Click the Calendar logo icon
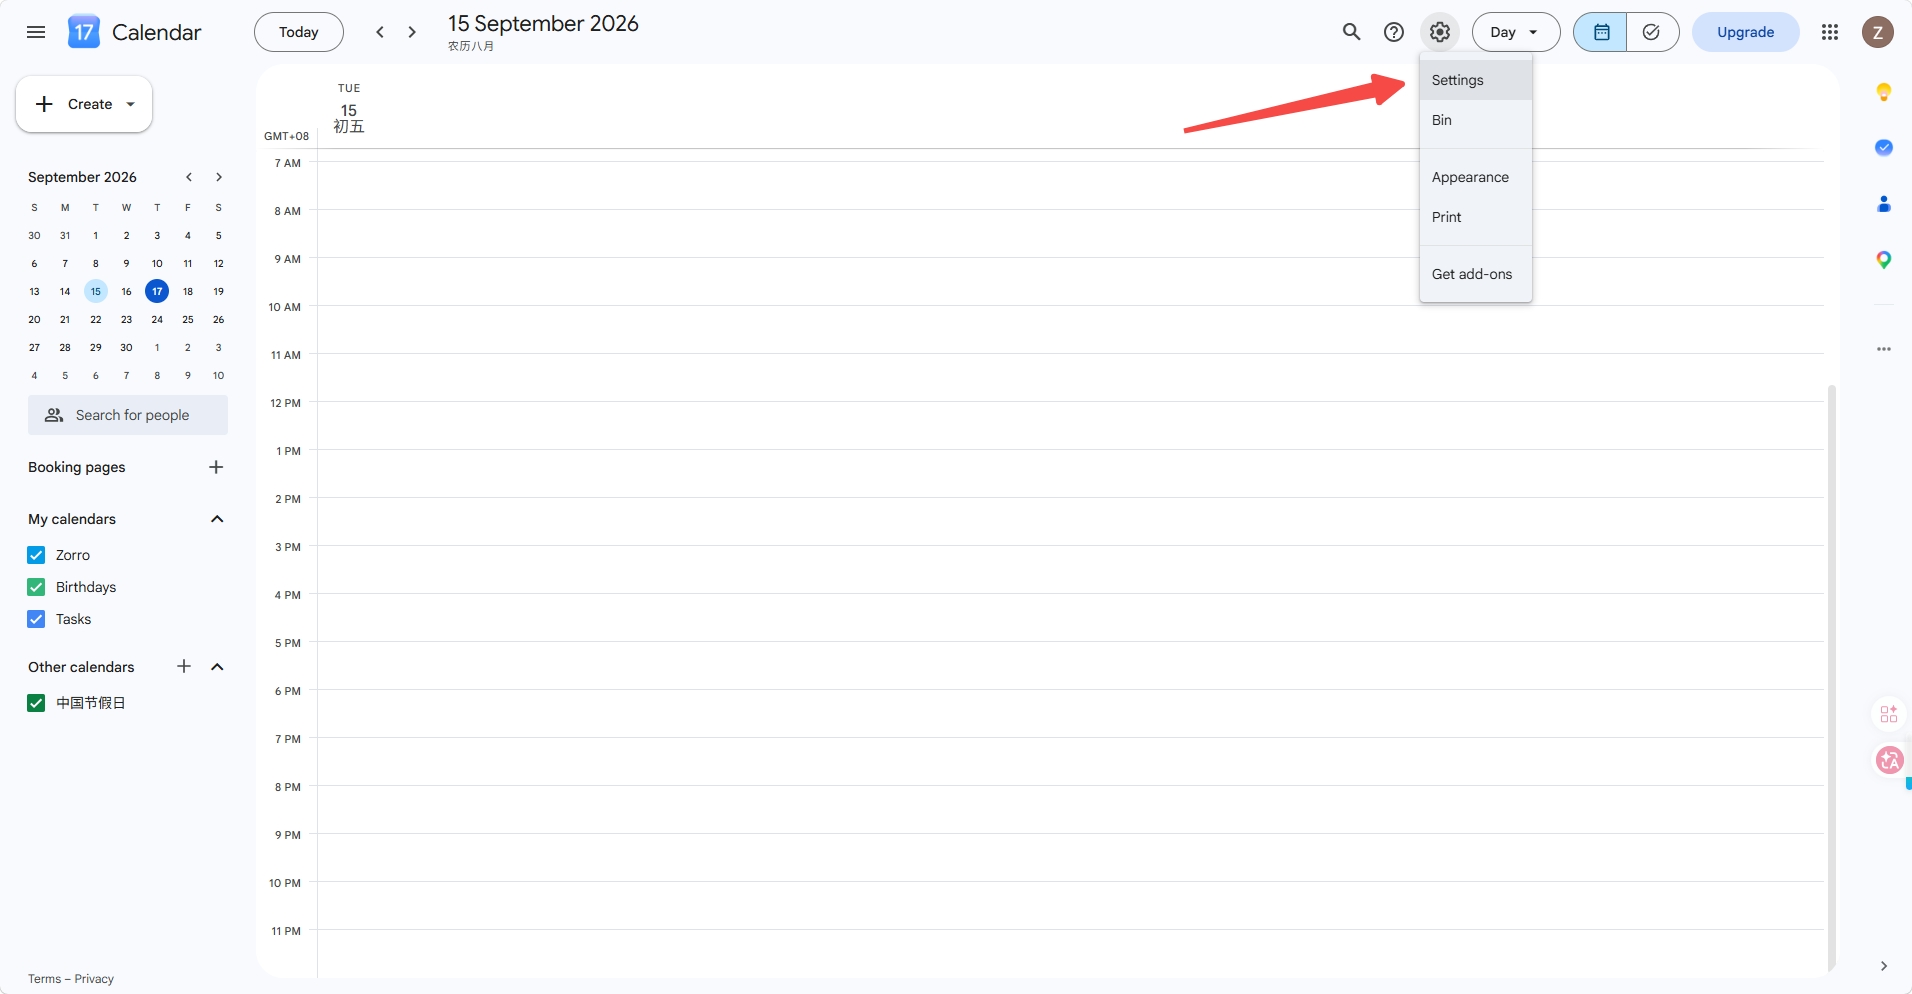 coord(84,32)
